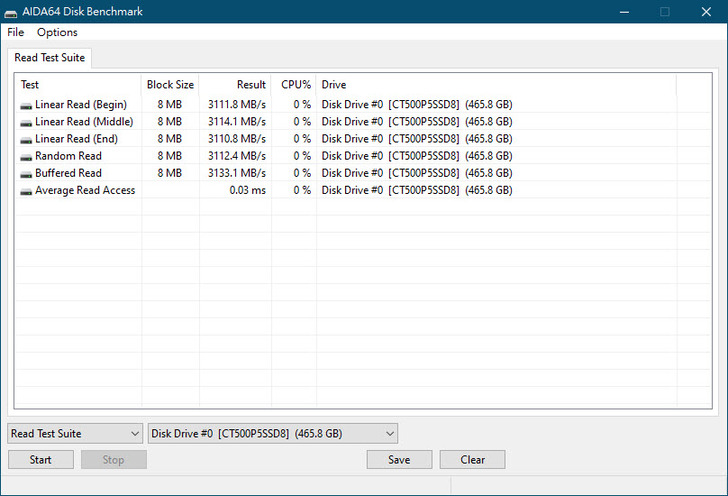
Task: Click the Save button
Action: tap(399, 460)
